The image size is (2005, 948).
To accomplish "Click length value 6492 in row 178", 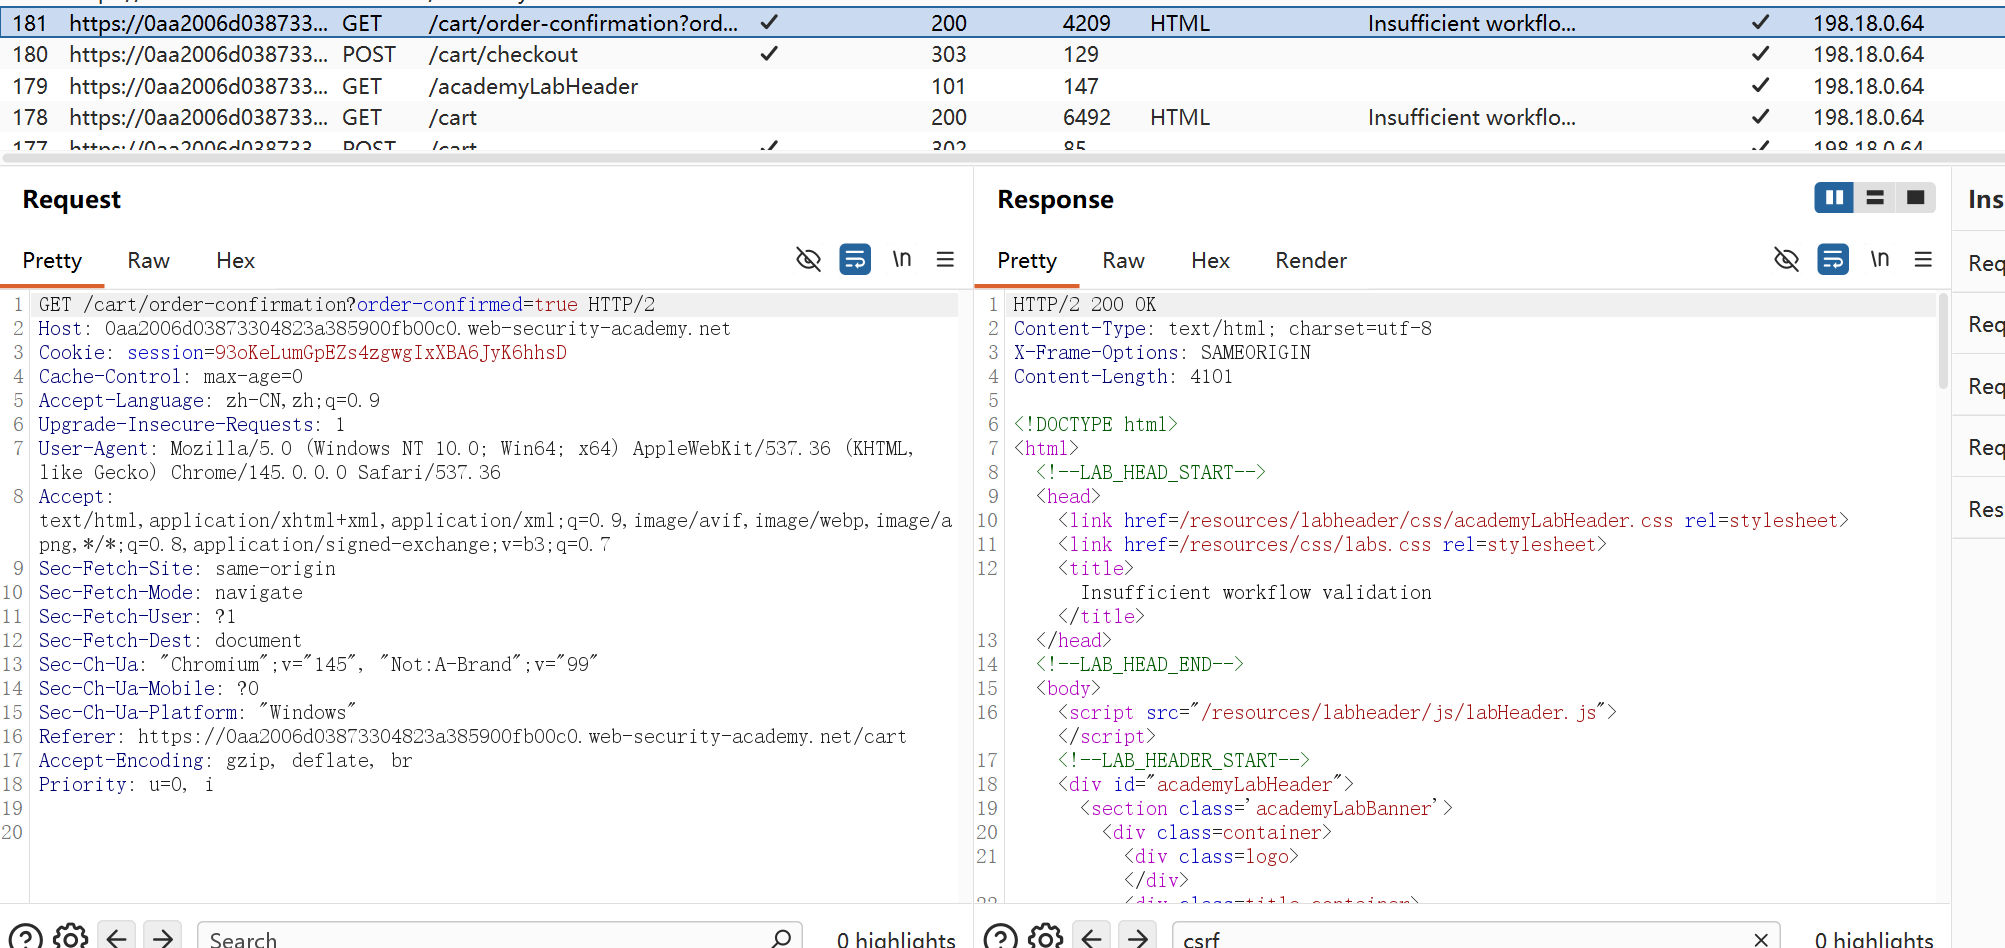I will tap(1087, 117).
